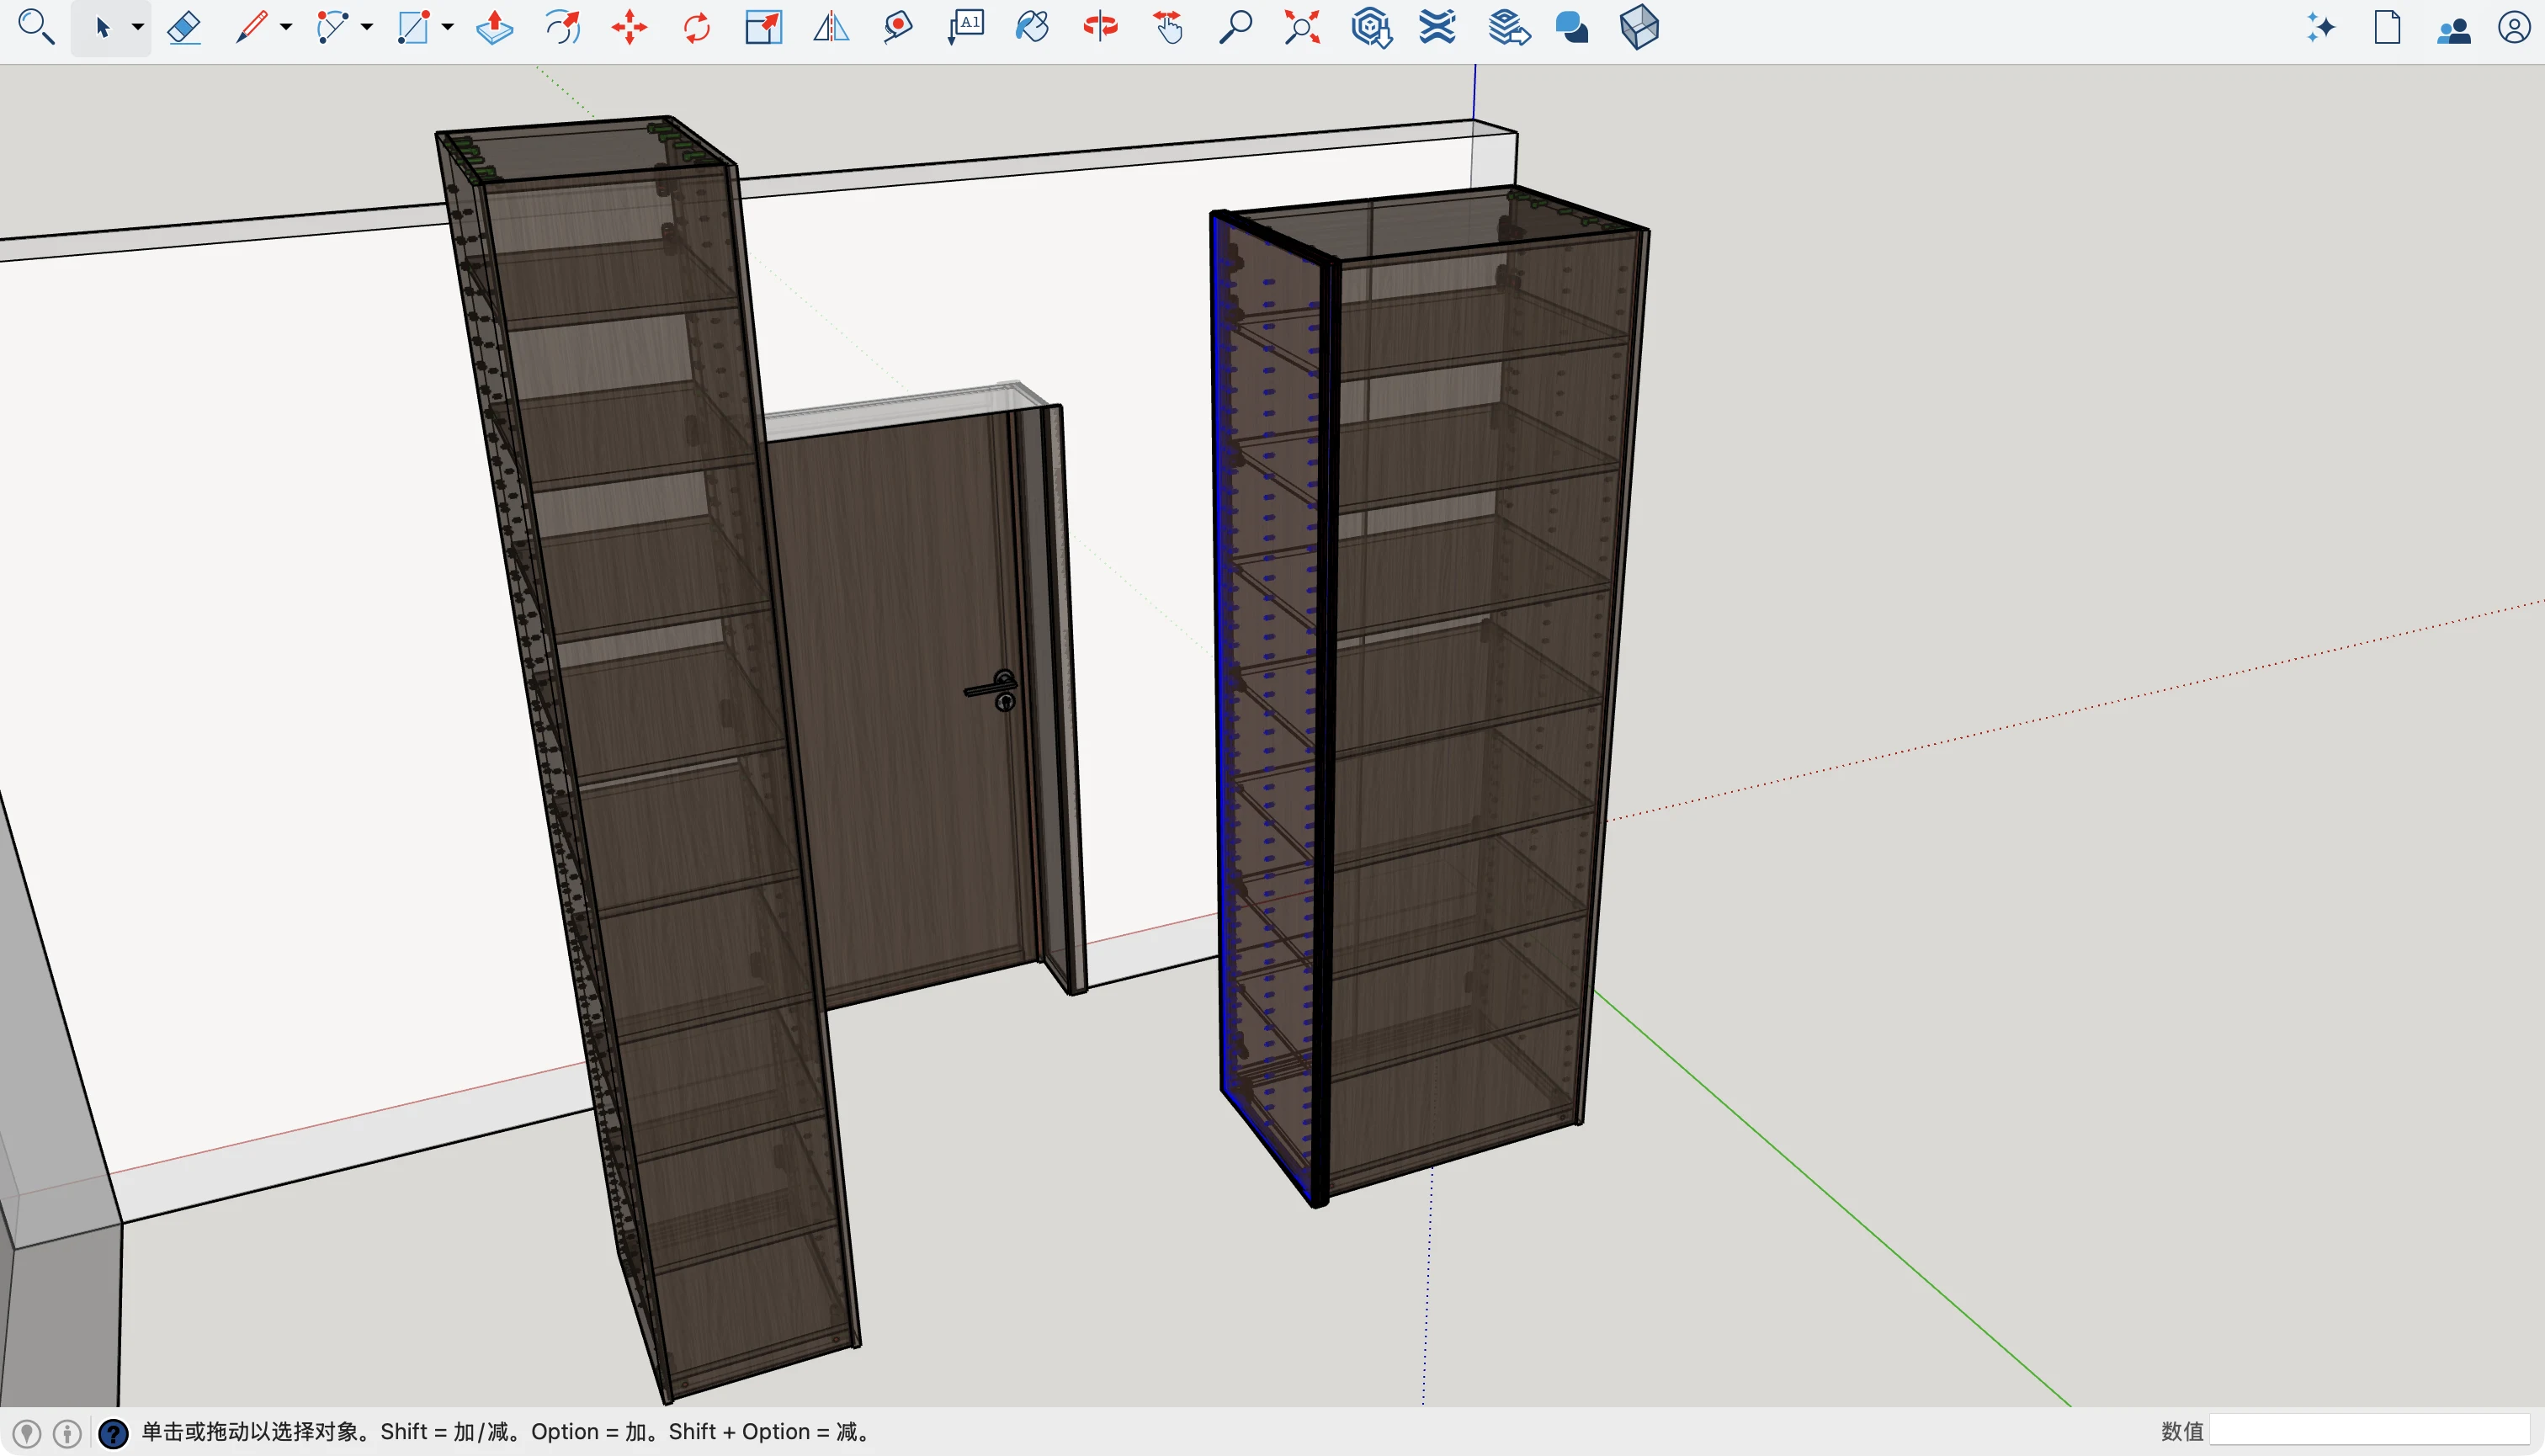
Task: Select the Paint Bucket tool
Action: (1032, 27)
